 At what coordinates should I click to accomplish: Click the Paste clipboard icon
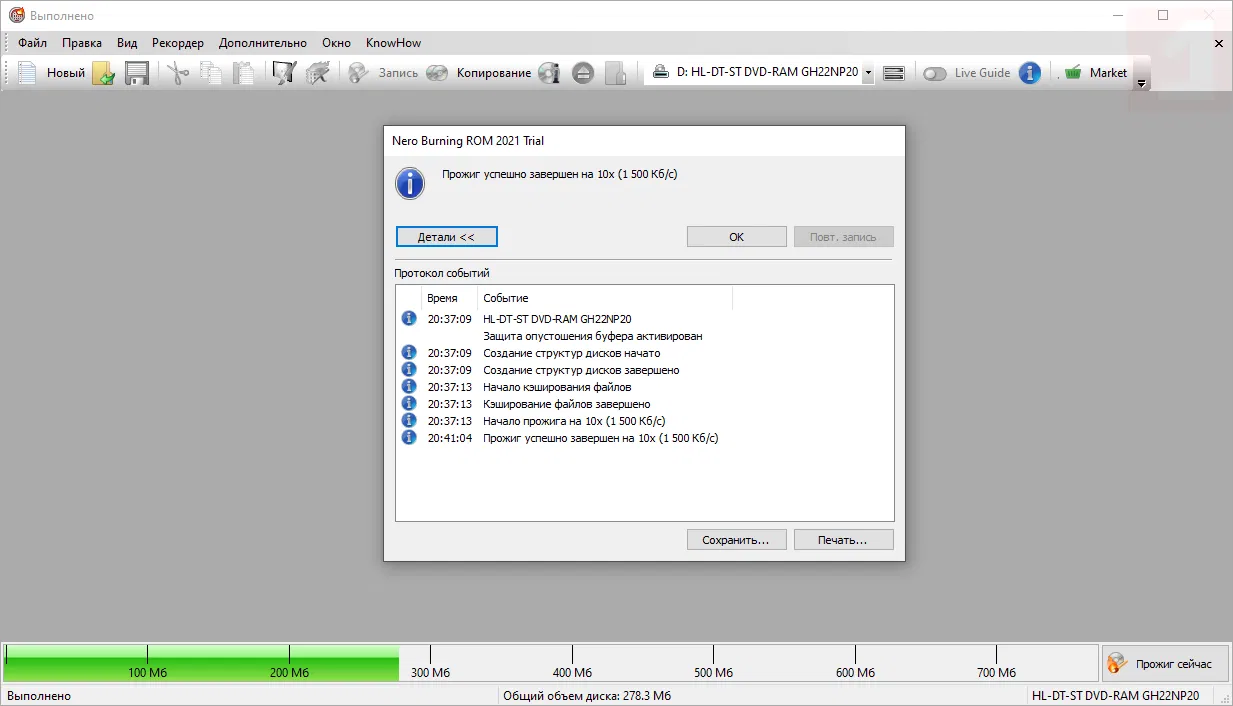(243, 73)
